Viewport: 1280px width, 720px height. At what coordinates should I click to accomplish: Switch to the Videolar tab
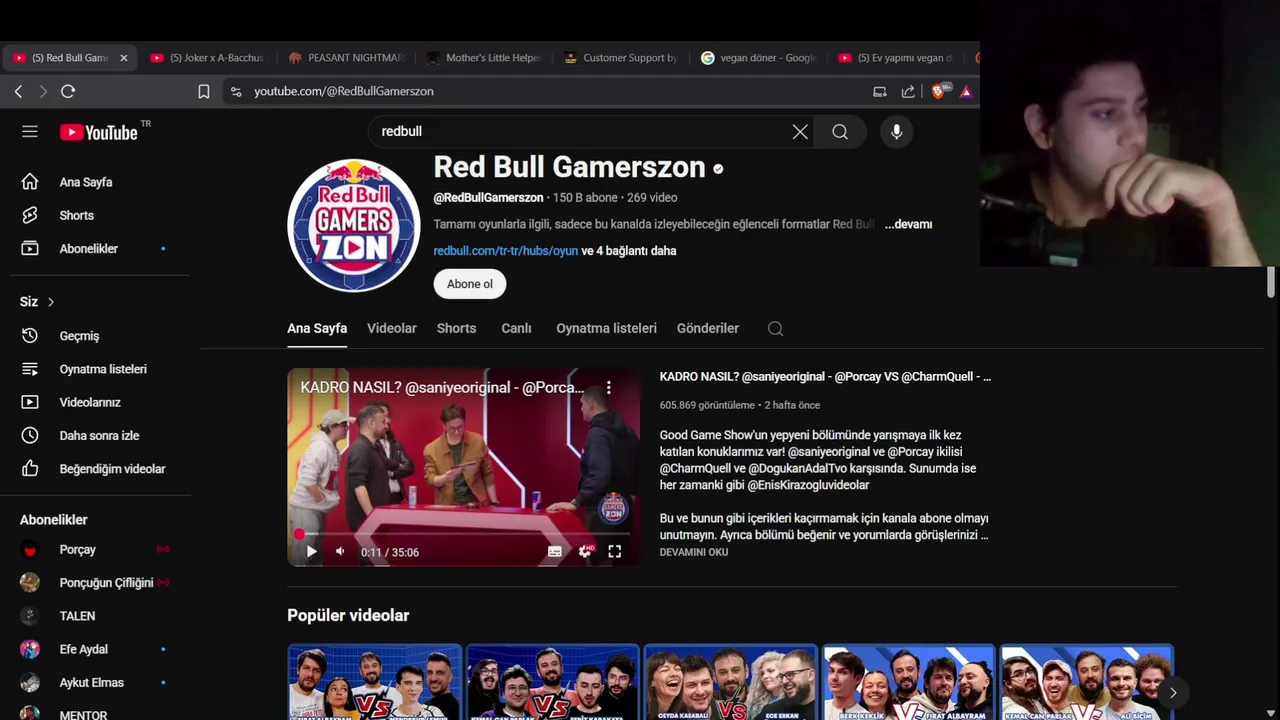click(x=392, y=328)
